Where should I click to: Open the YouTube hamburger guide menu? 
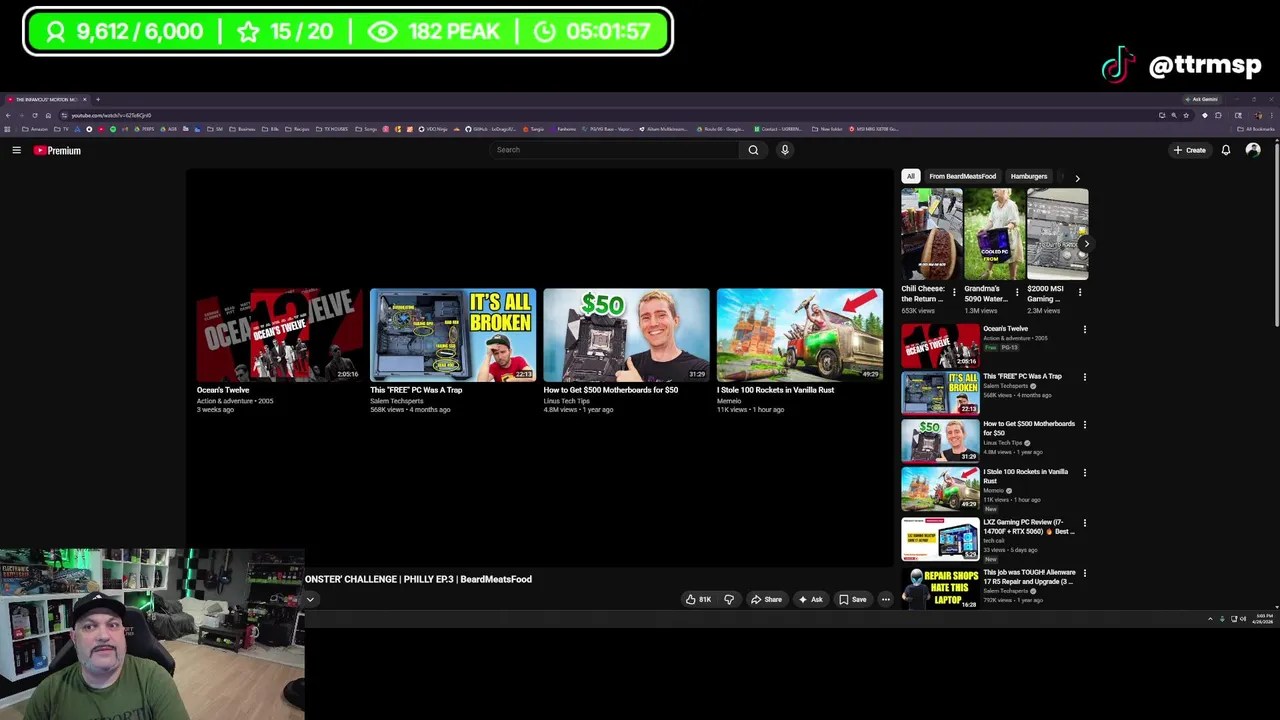coord(16,150)
